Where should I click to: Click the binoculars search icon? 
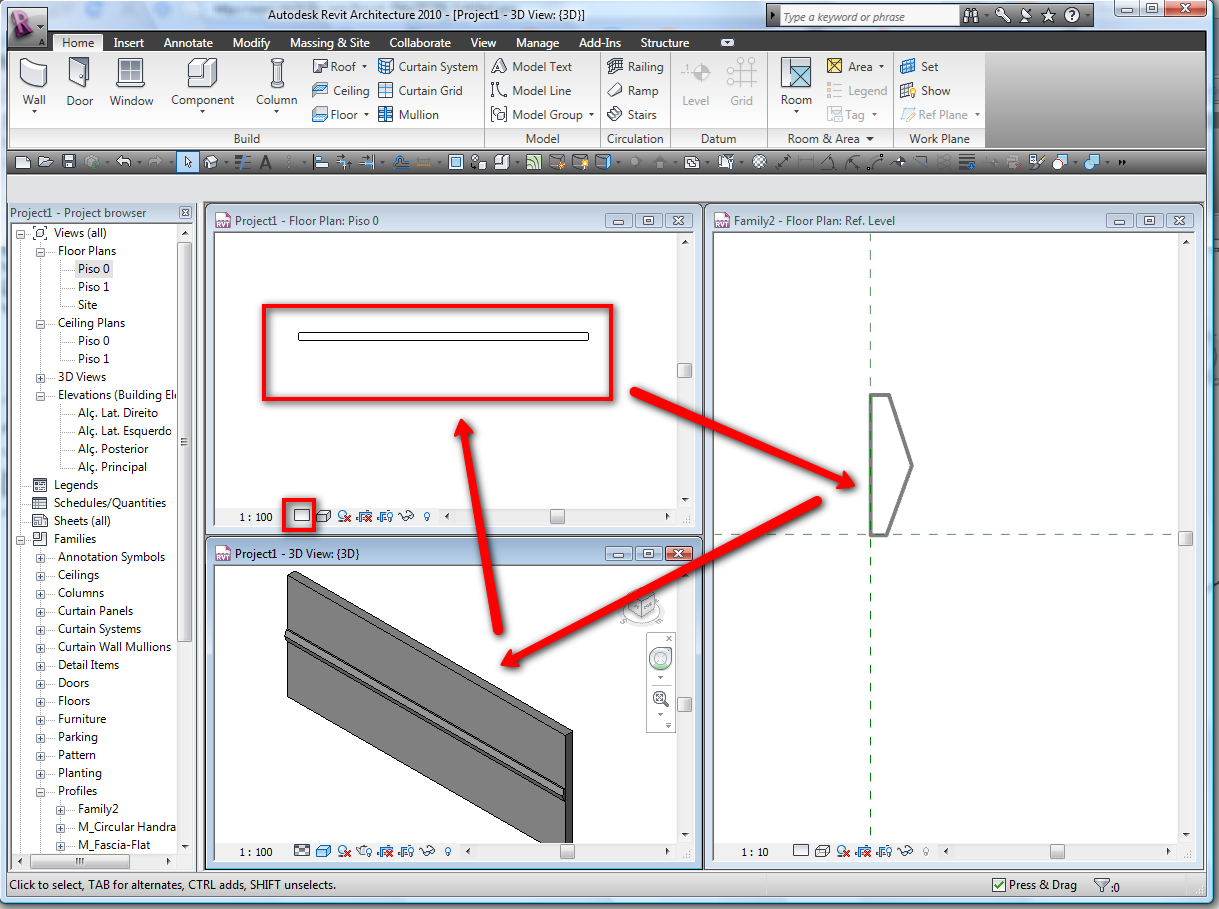[x=970, y=16]
